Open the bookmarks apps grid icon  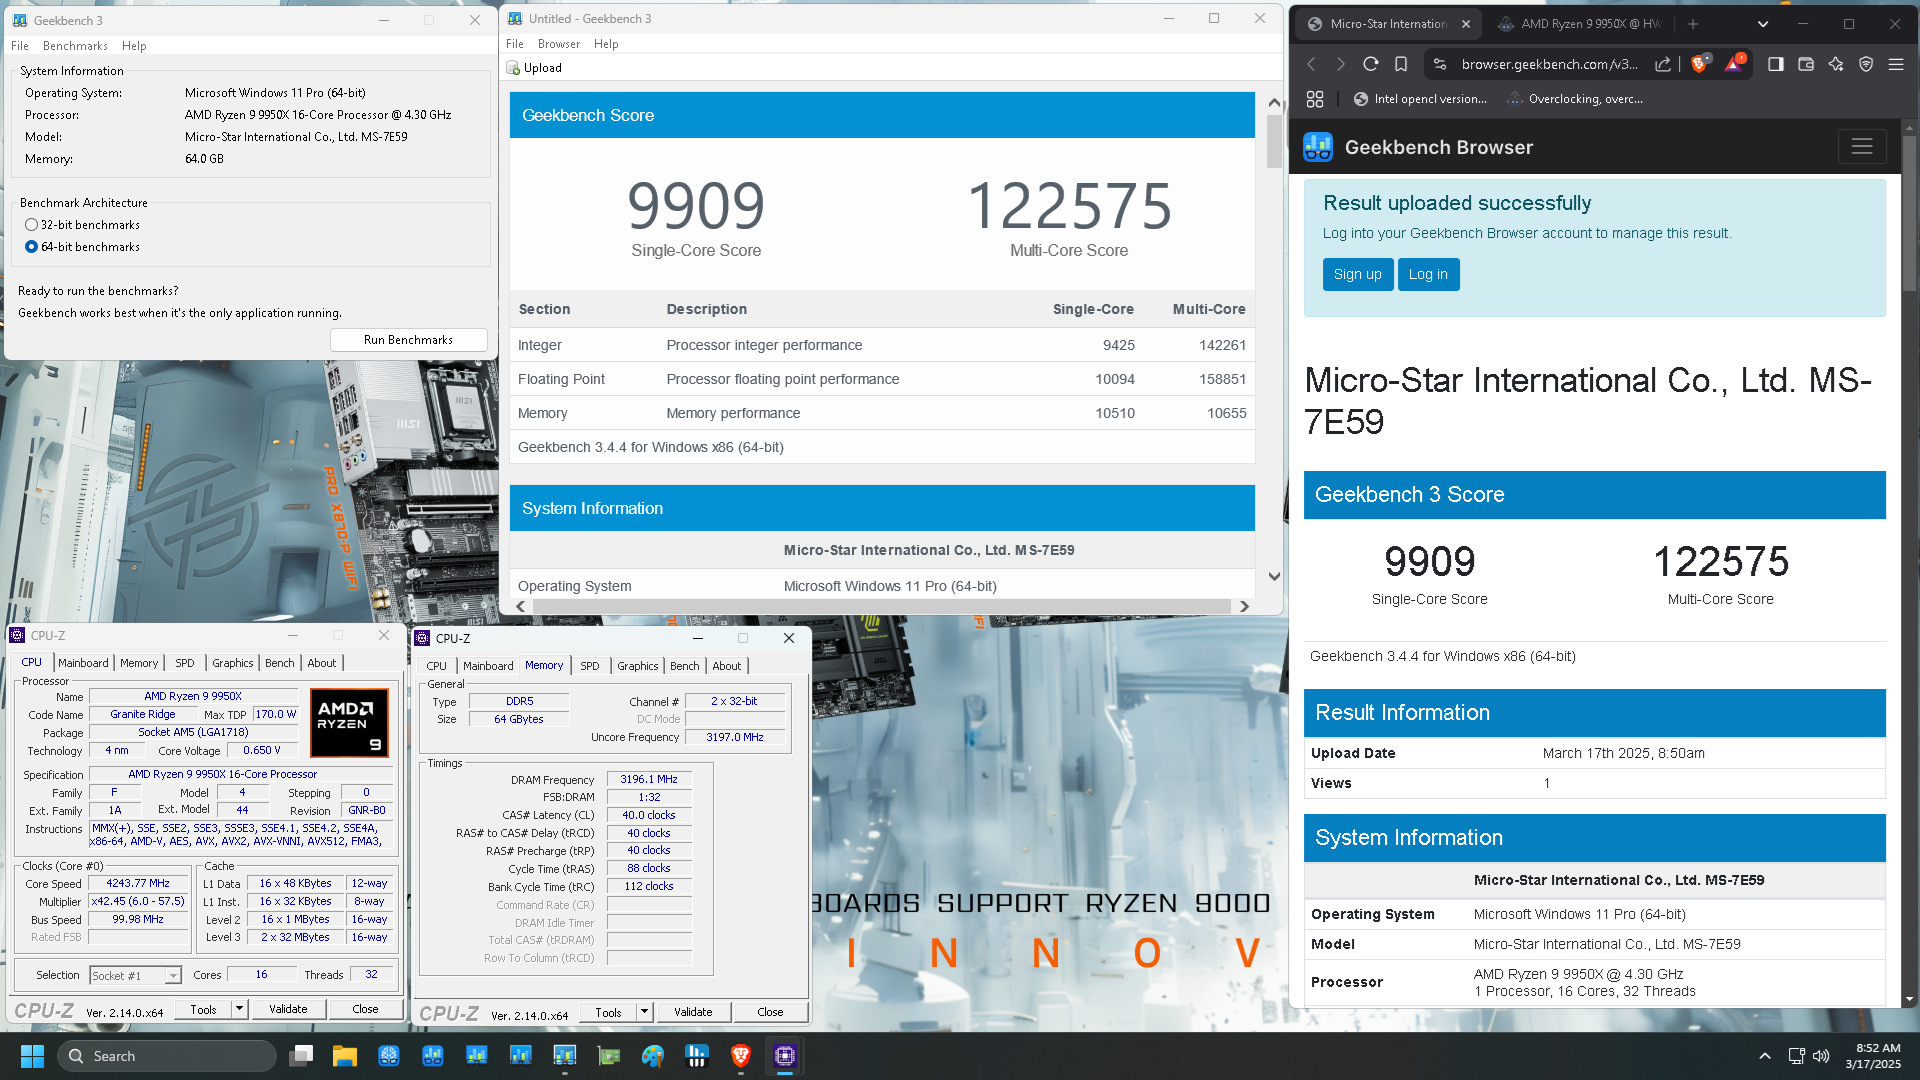click(x=1315, y=99)
